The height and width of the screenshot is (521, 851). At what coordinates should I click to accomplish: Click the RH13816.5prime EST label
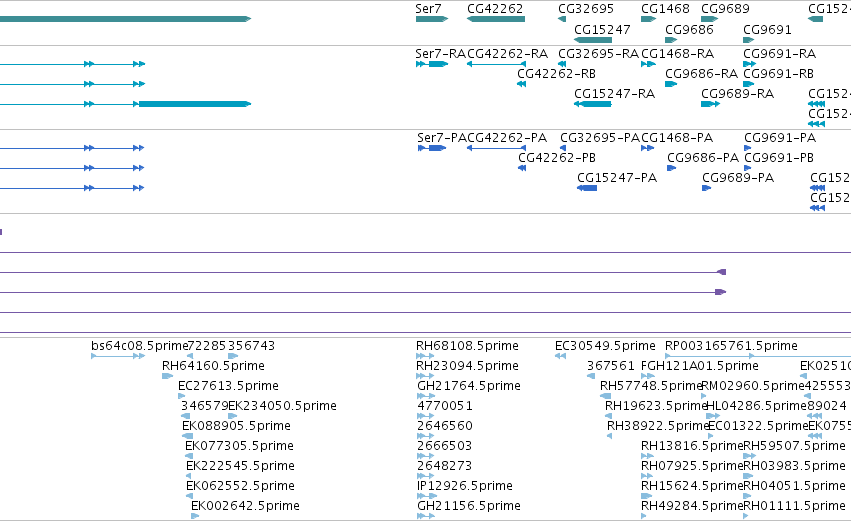click(x=692, y=446)
